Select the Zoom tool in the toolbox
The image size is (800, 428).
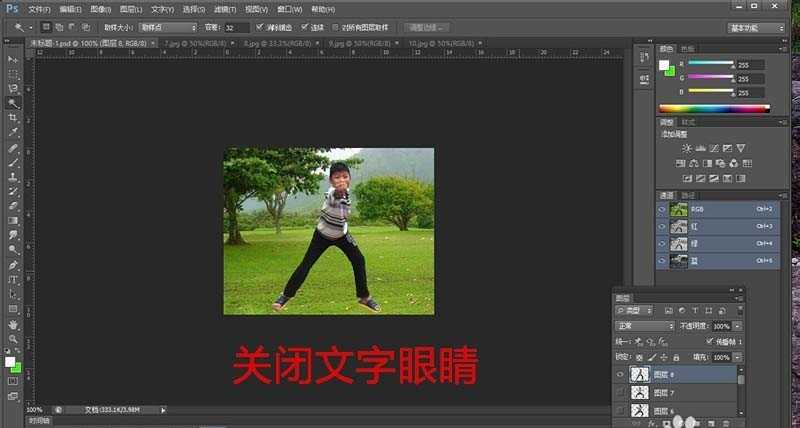point(14,339)
